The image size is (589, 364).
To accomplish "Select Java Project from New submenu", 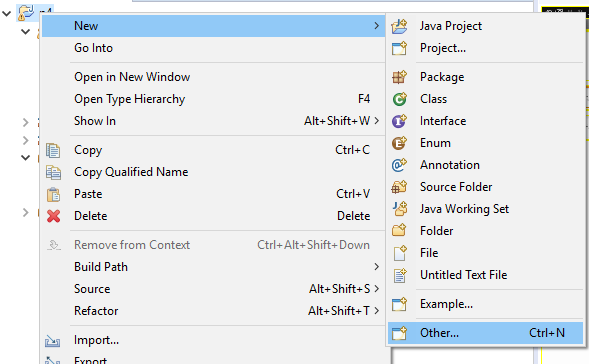I will coord(485,26).
